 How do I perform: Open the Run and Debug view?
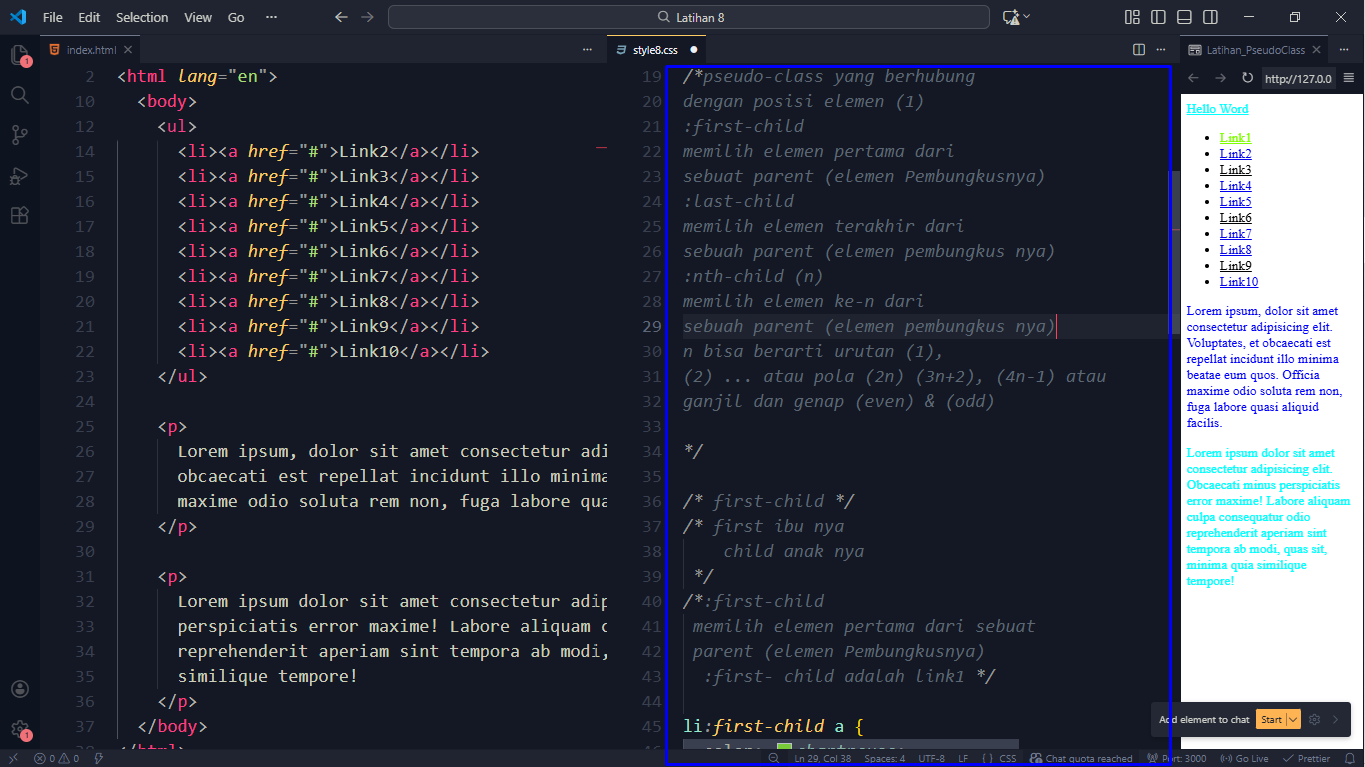tap(19, 175)
